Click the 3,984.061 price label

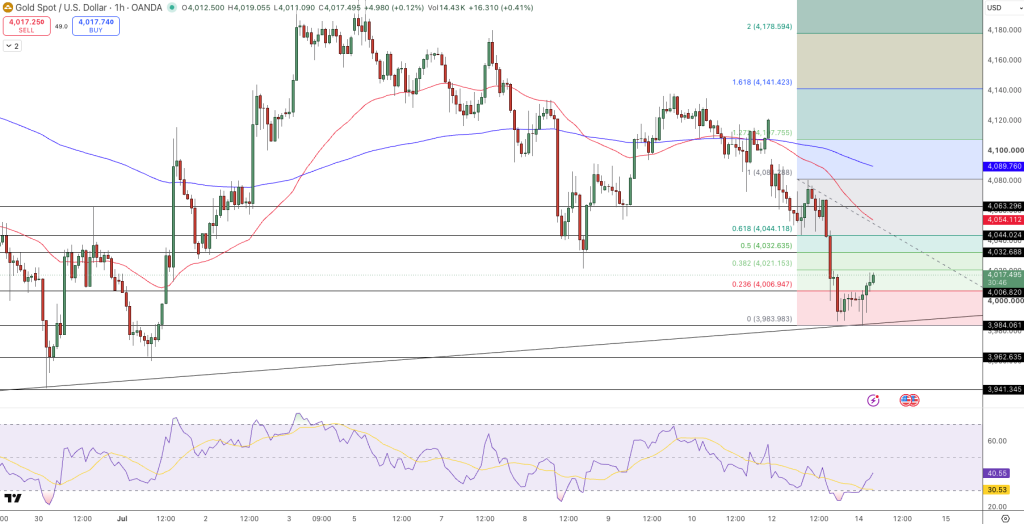1004,325
